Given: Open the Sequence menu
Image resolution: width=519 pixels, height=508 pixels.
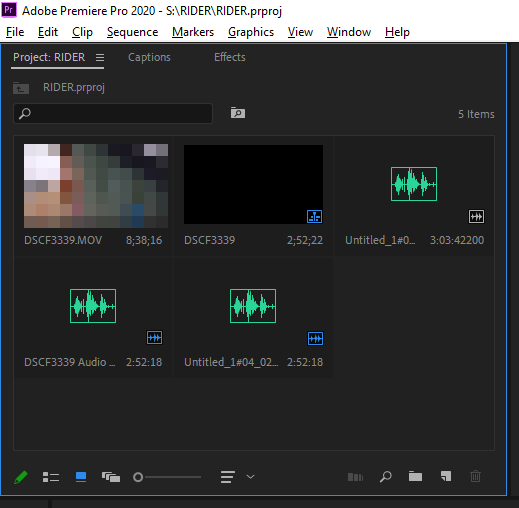Looking at the screenshot, I should (132, 32).
